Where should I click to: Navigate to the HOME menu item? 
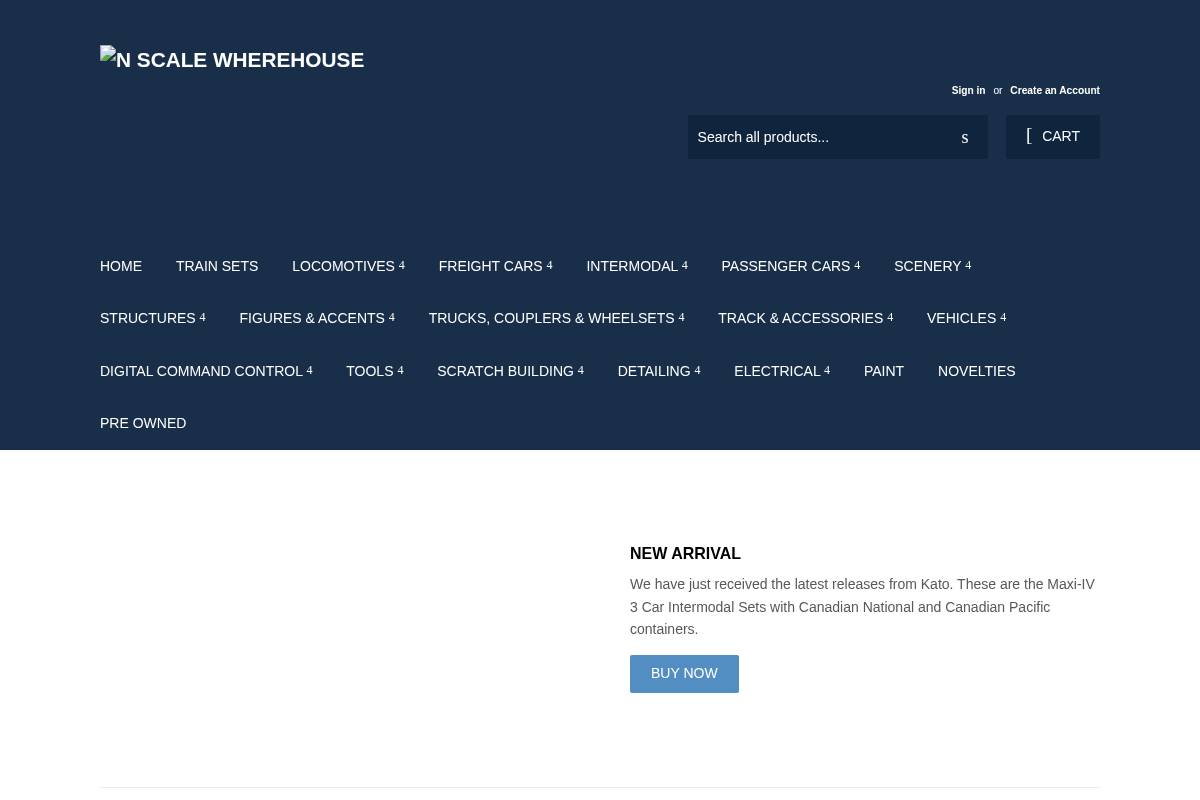[x=121, y=266]
